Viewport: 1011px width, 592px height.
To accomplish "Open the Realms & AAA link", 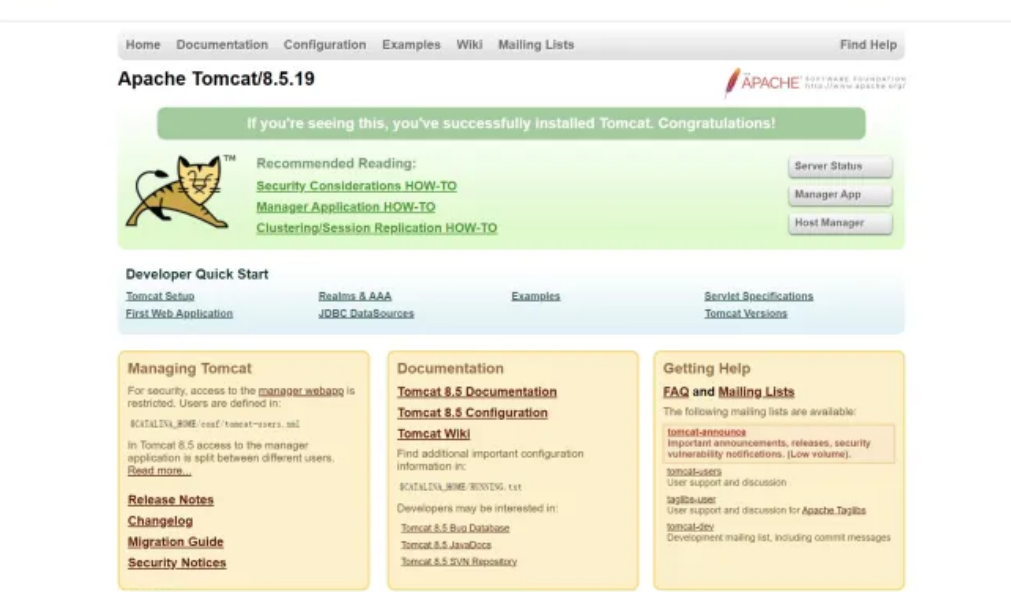I will pyautogui.click(x=355, y=296).
